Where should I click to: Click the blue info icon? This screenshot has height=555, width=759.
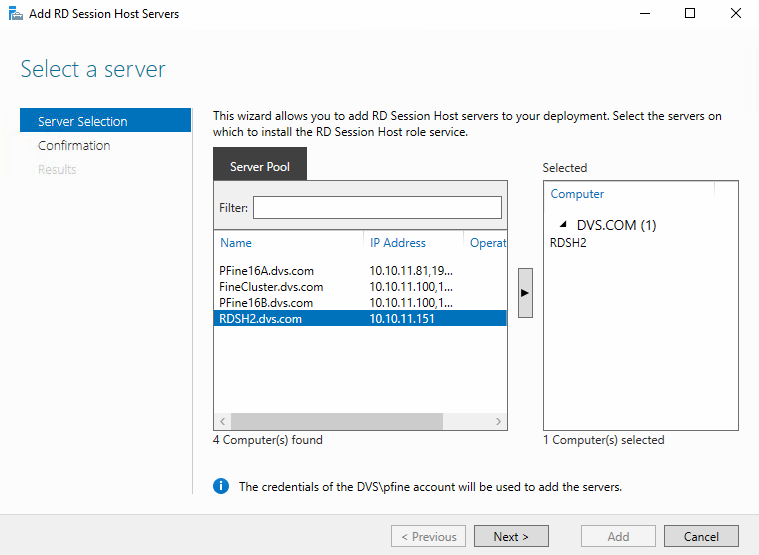click(x=221, y=486)
